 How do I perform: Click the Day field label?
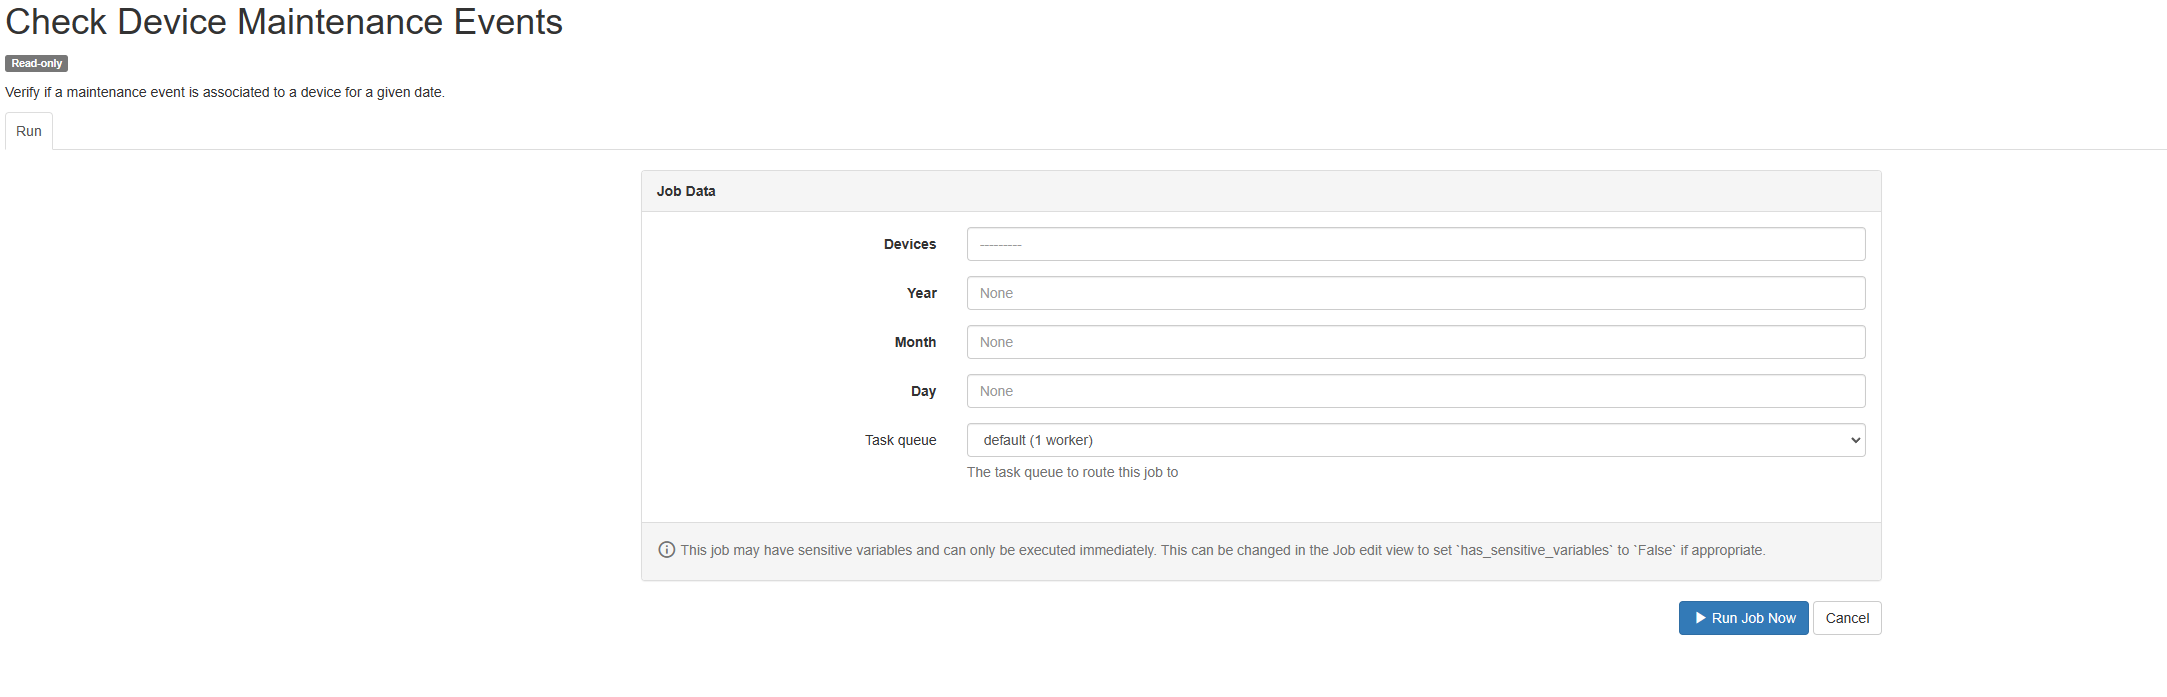coord(924,391)
